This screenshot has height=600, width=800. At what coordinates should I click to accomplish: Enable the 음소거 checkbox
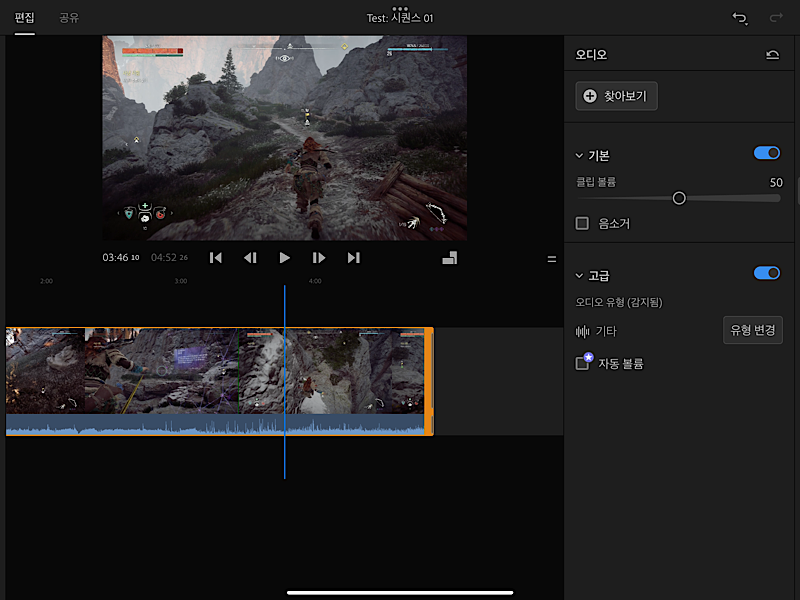(582, 223)
